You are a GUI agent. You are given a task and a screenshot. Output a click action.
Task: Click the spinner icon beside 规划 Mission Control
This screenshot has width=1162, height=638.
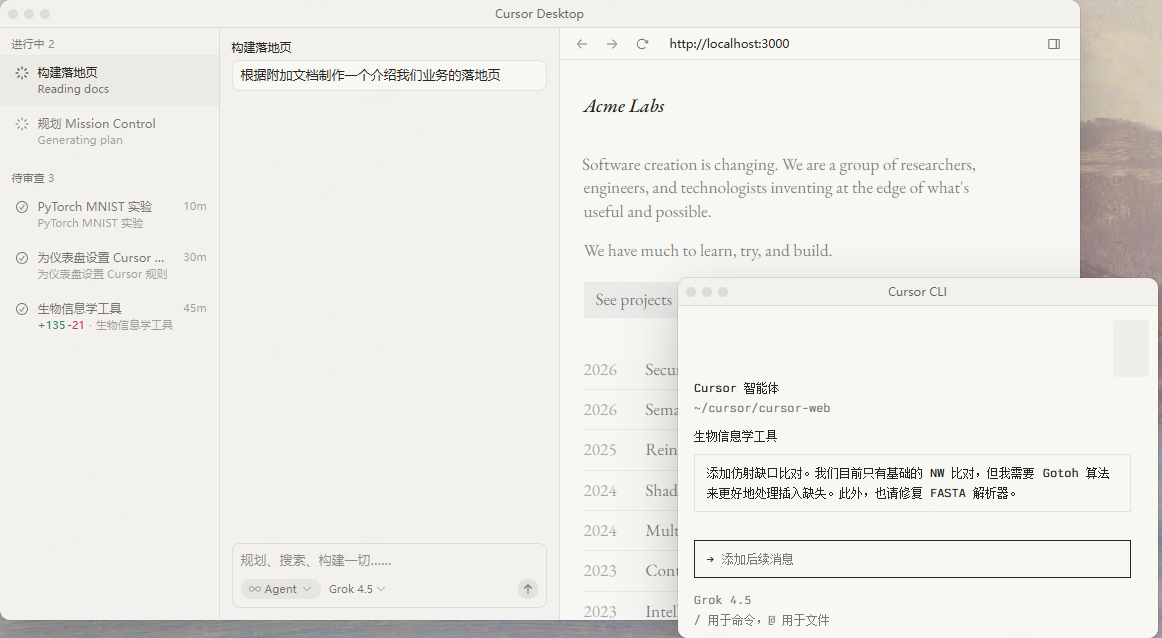[x=22, y=124]
